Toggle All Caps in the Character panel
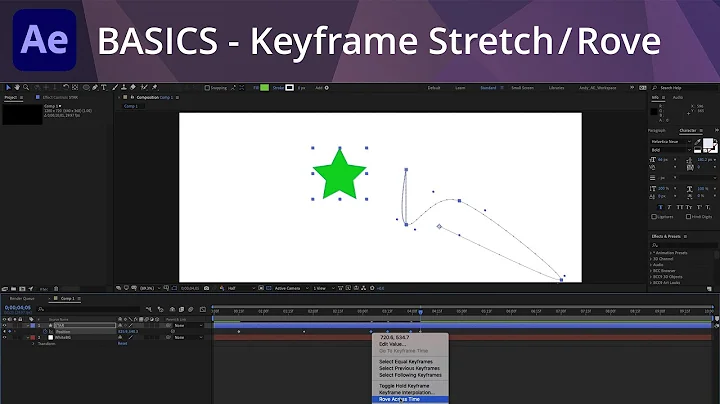The width and height of the screenshot is (720, 404). tap(680, 208)
